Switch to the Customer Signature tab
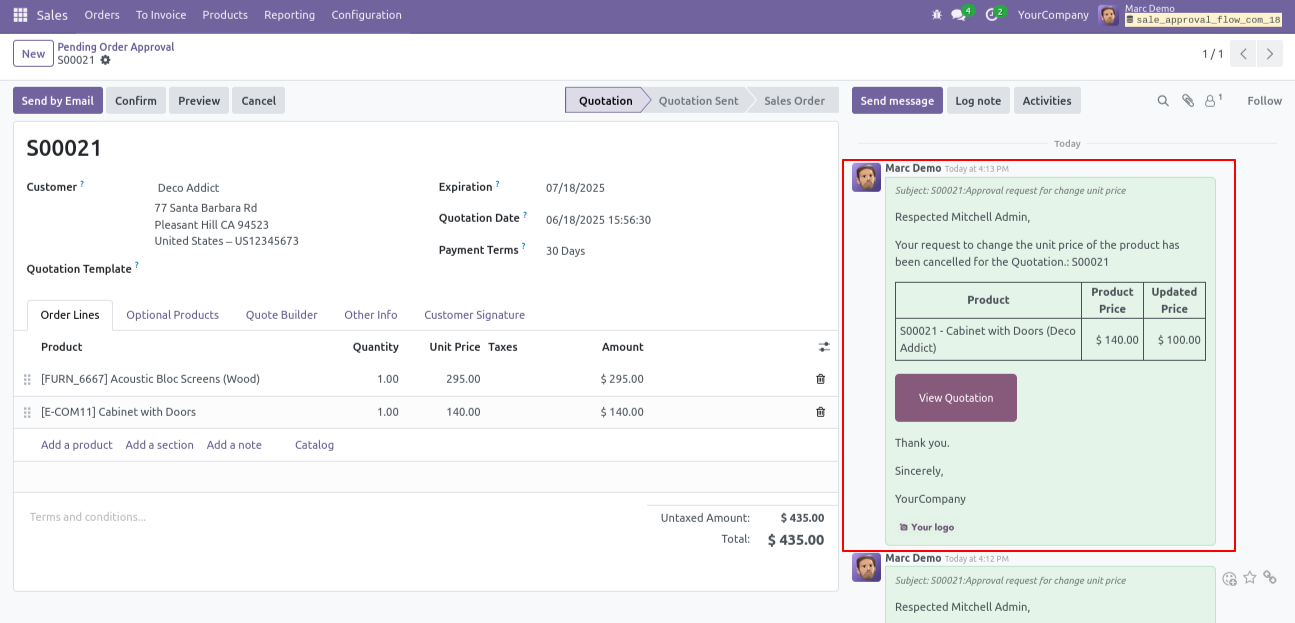The width and height of the screenshot is (1295, 623). [x=475, y=315]
